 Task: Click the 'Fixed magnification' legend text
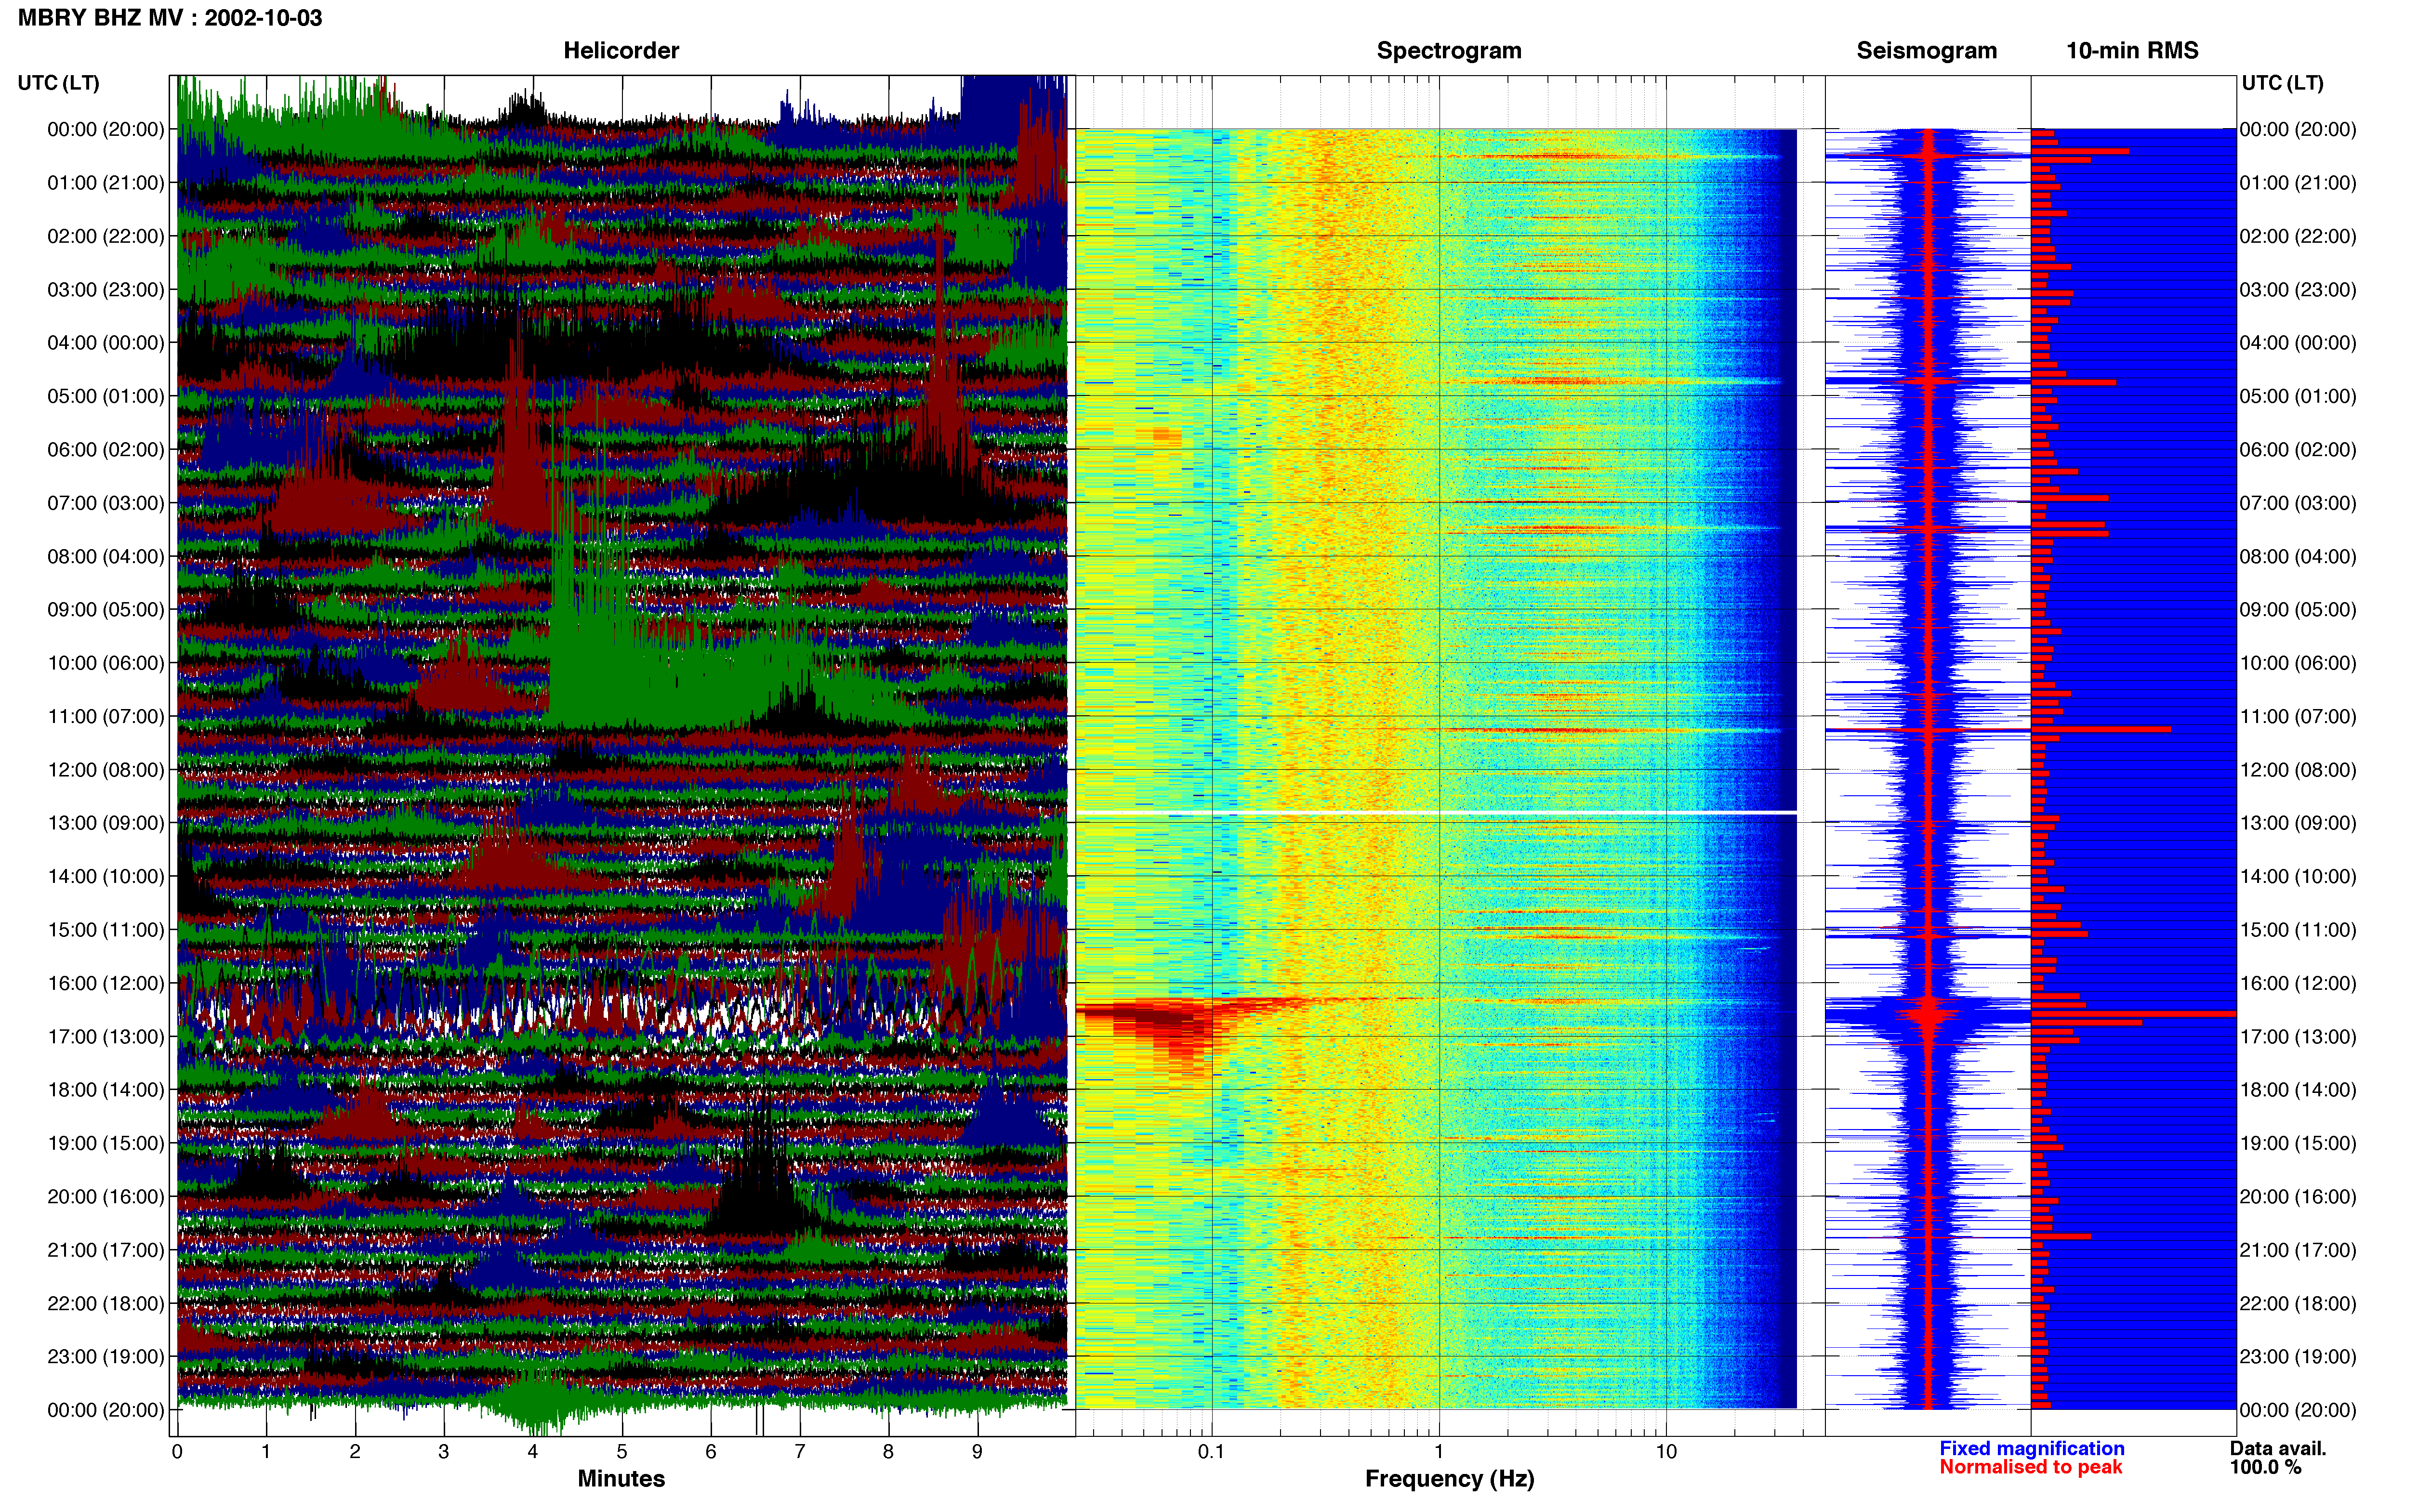pyautogui.click(x=2031, y=1448)
